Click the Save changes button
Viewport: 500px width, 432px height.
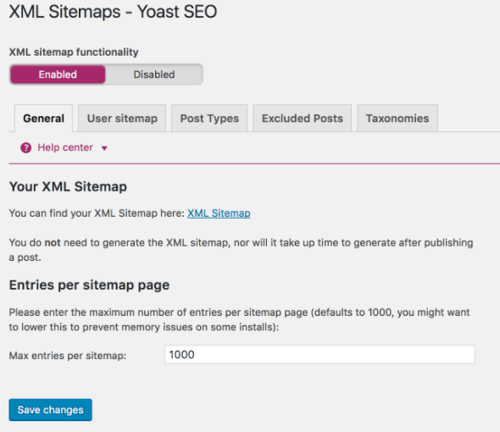click(50, 410)
